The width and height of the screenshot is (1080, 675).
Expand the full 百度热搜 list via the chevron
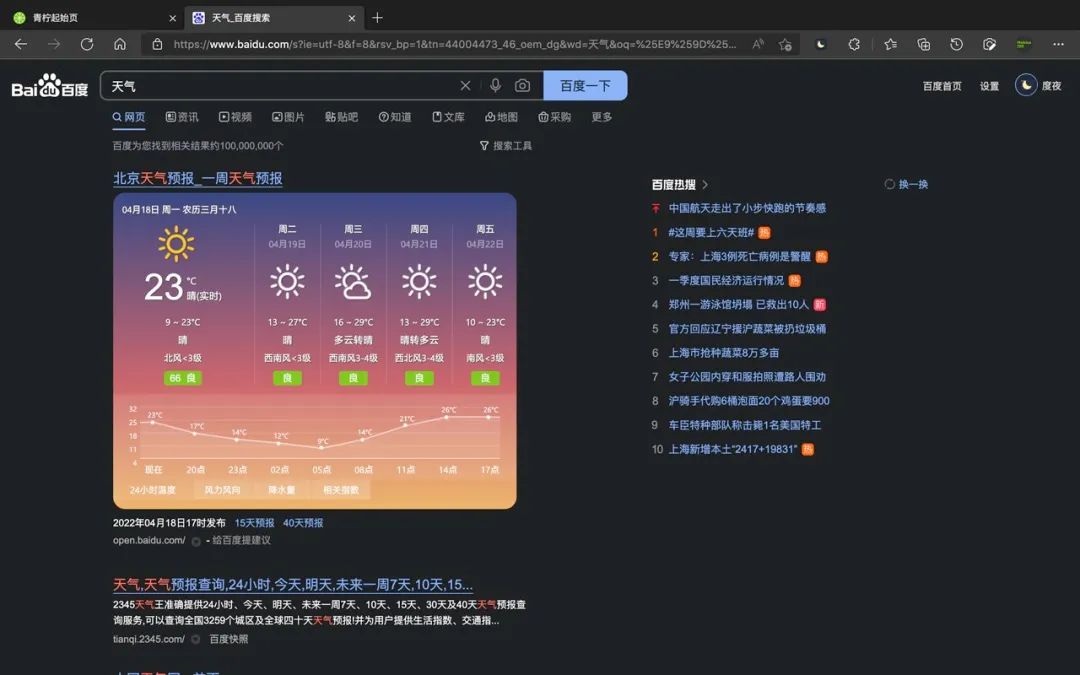tap(706, 183)
